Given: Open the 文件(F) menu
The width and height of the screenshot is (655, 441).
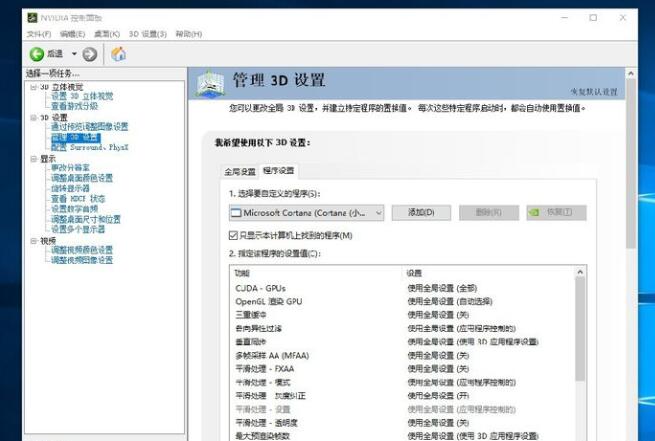Looking at the screenshot, I should [x=38, y=34].
